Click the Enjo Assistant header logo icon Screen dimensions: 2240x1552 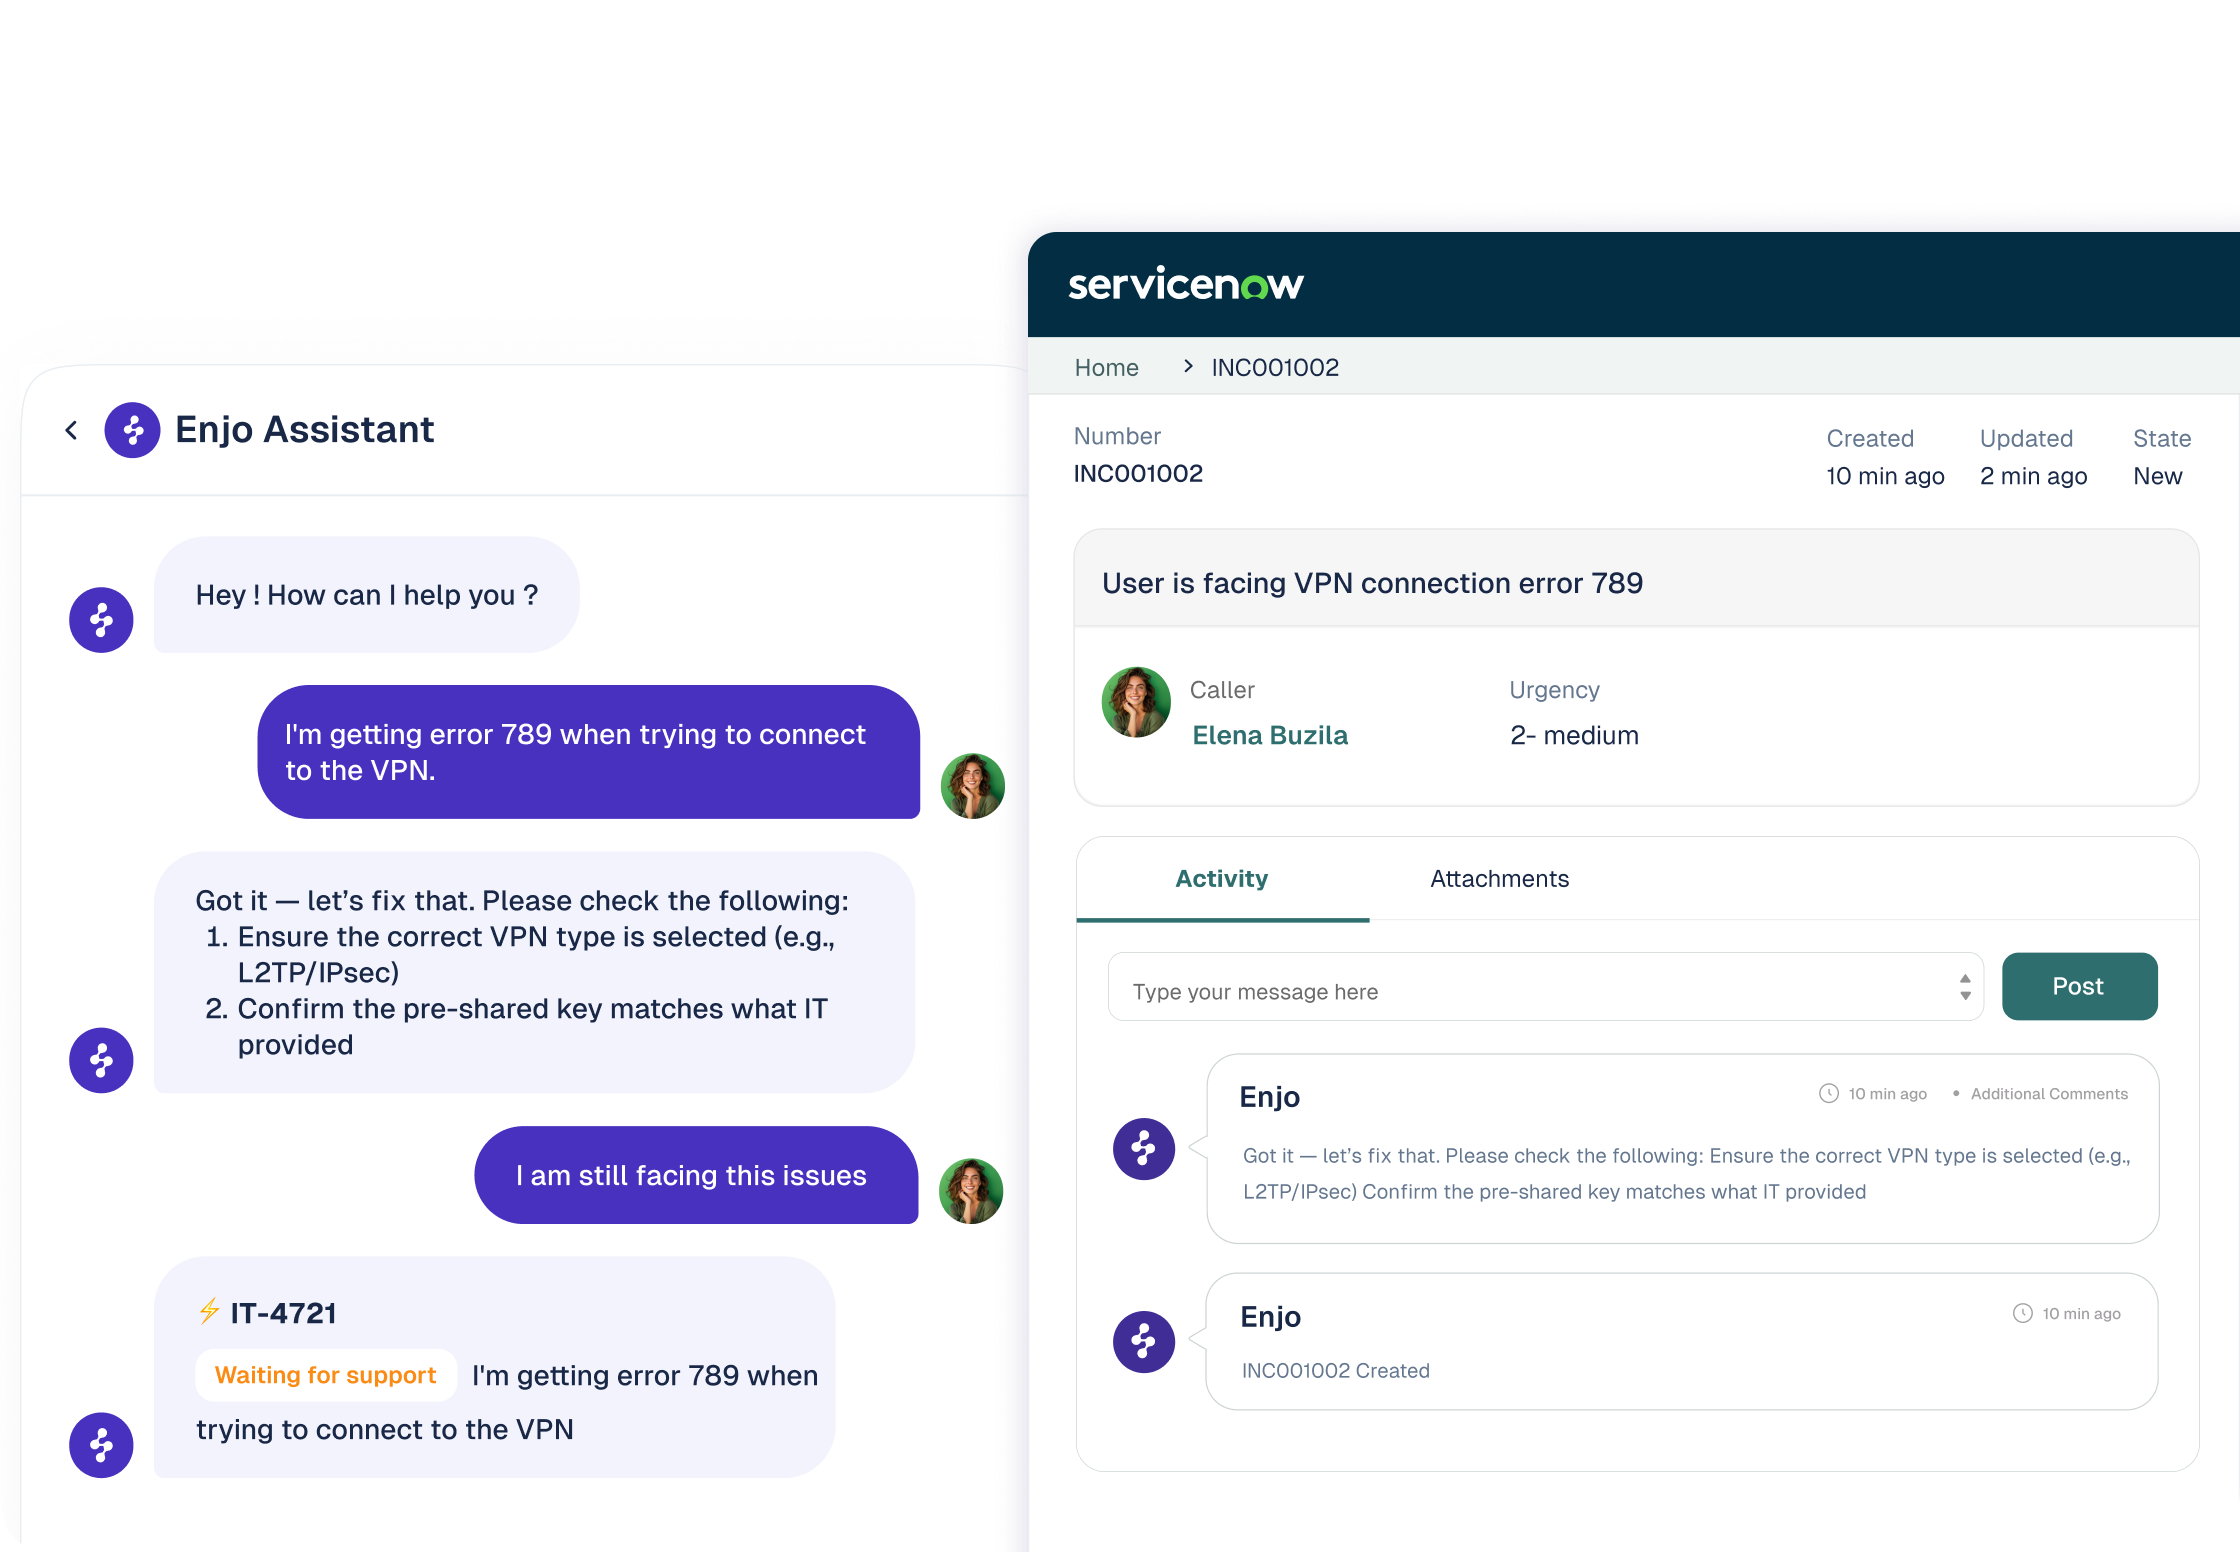[x=132, y=430]
